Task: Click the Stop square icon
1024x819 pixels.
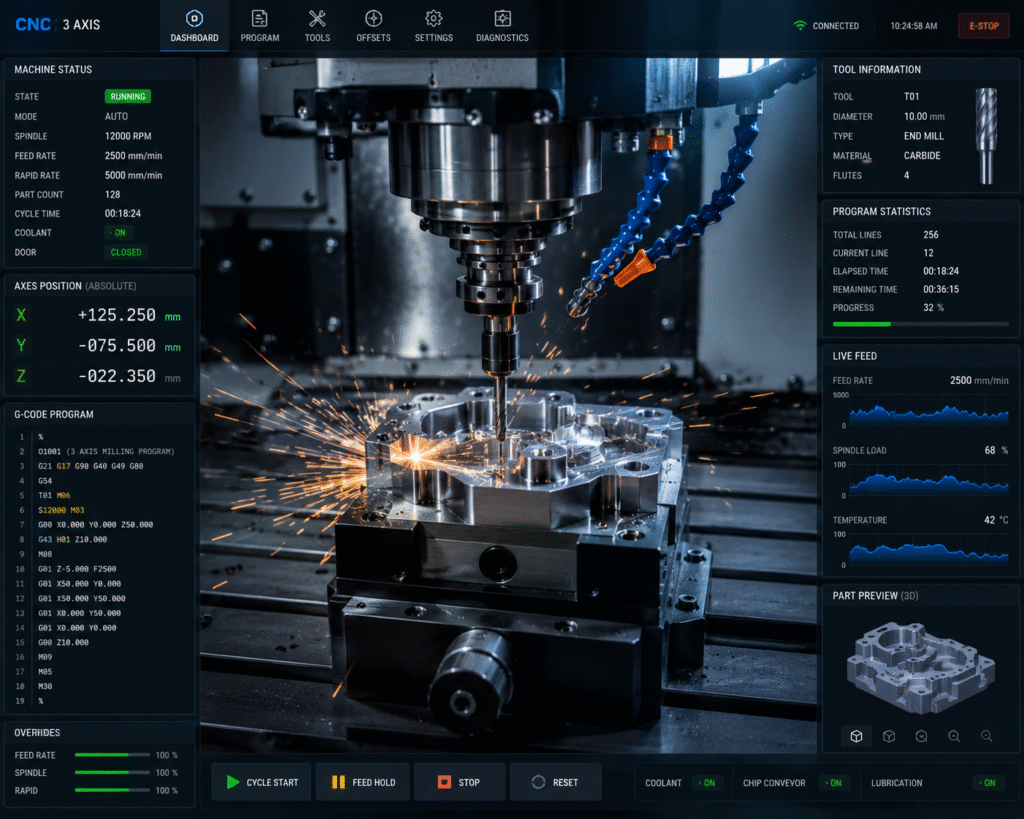Action: [x=444, y=782]
